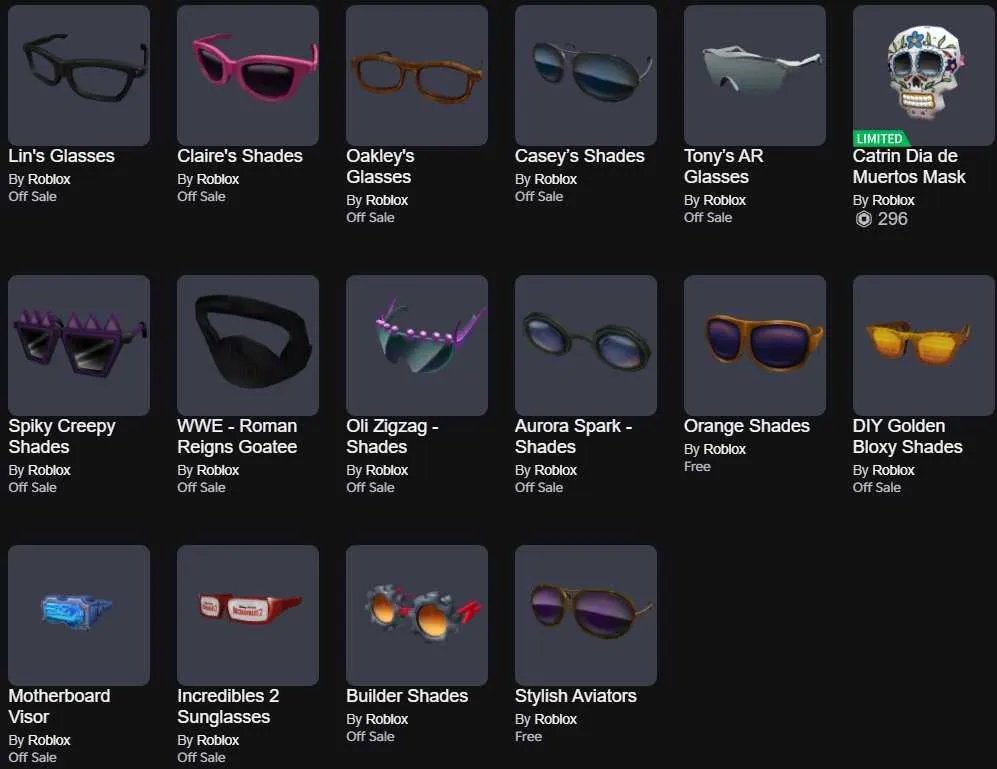The width and height of the screenshot is (997, 769).
Task: Open the Casey's Shades aviator image
Action: coord(586,75)
